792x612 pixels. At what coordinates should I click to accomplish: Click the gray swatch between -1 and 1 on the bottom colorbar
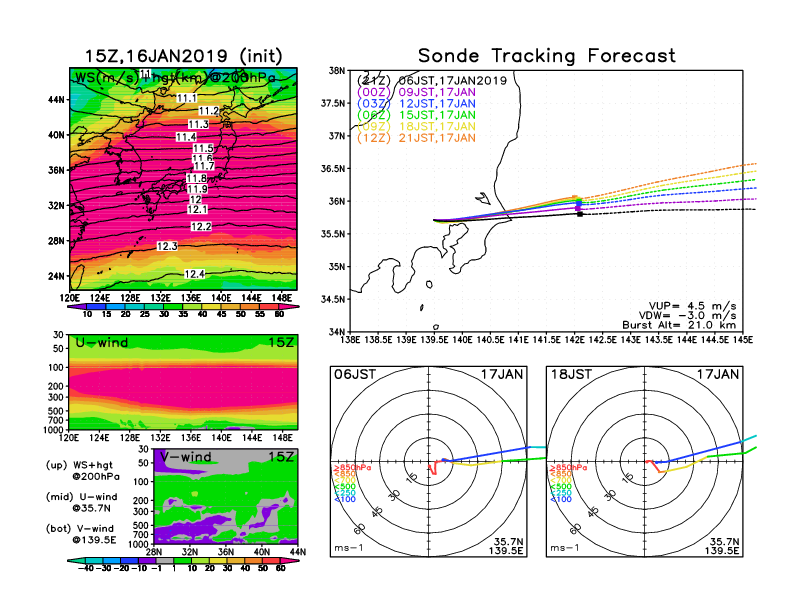pos(164,560)
